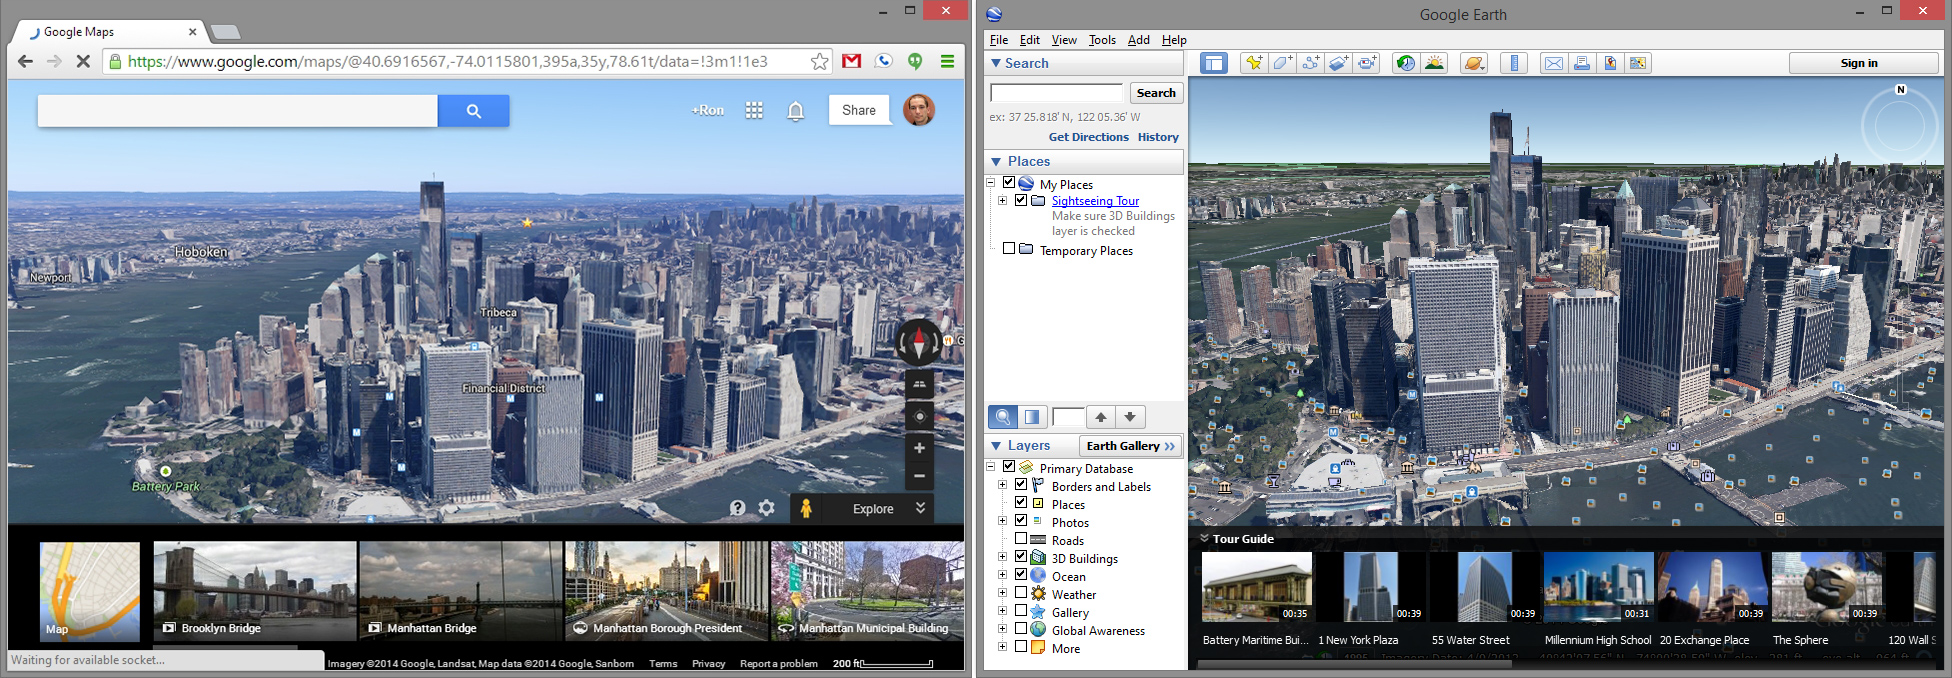Show sunlight across the landscape in Earth
Screen dimensions: 1952x678
click(1435, 63)
